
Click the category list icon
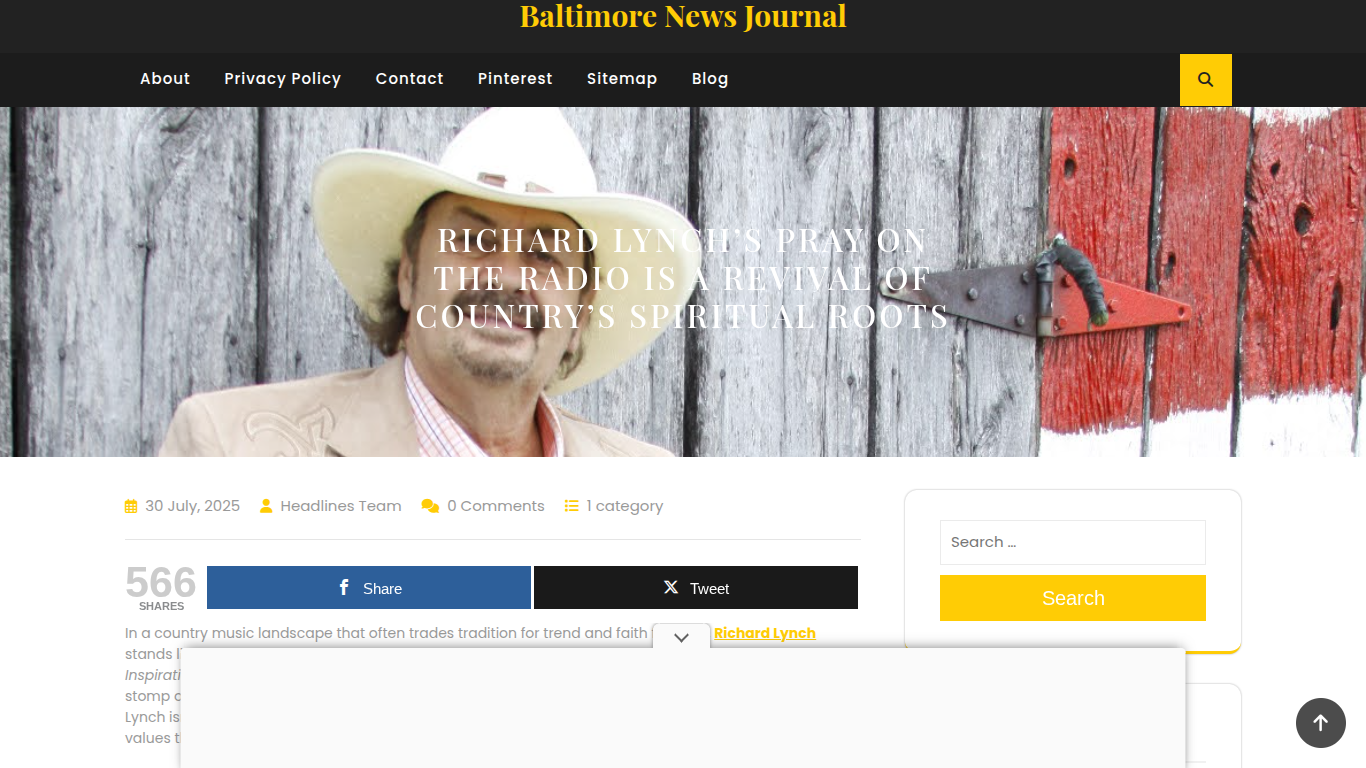pos(572,506)
